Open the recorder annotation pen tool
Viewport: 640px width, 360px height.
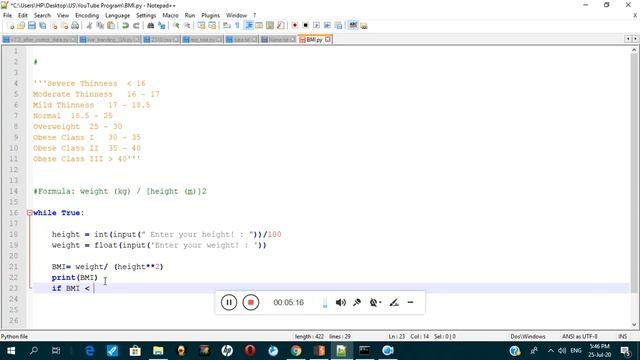pos(394,302)
